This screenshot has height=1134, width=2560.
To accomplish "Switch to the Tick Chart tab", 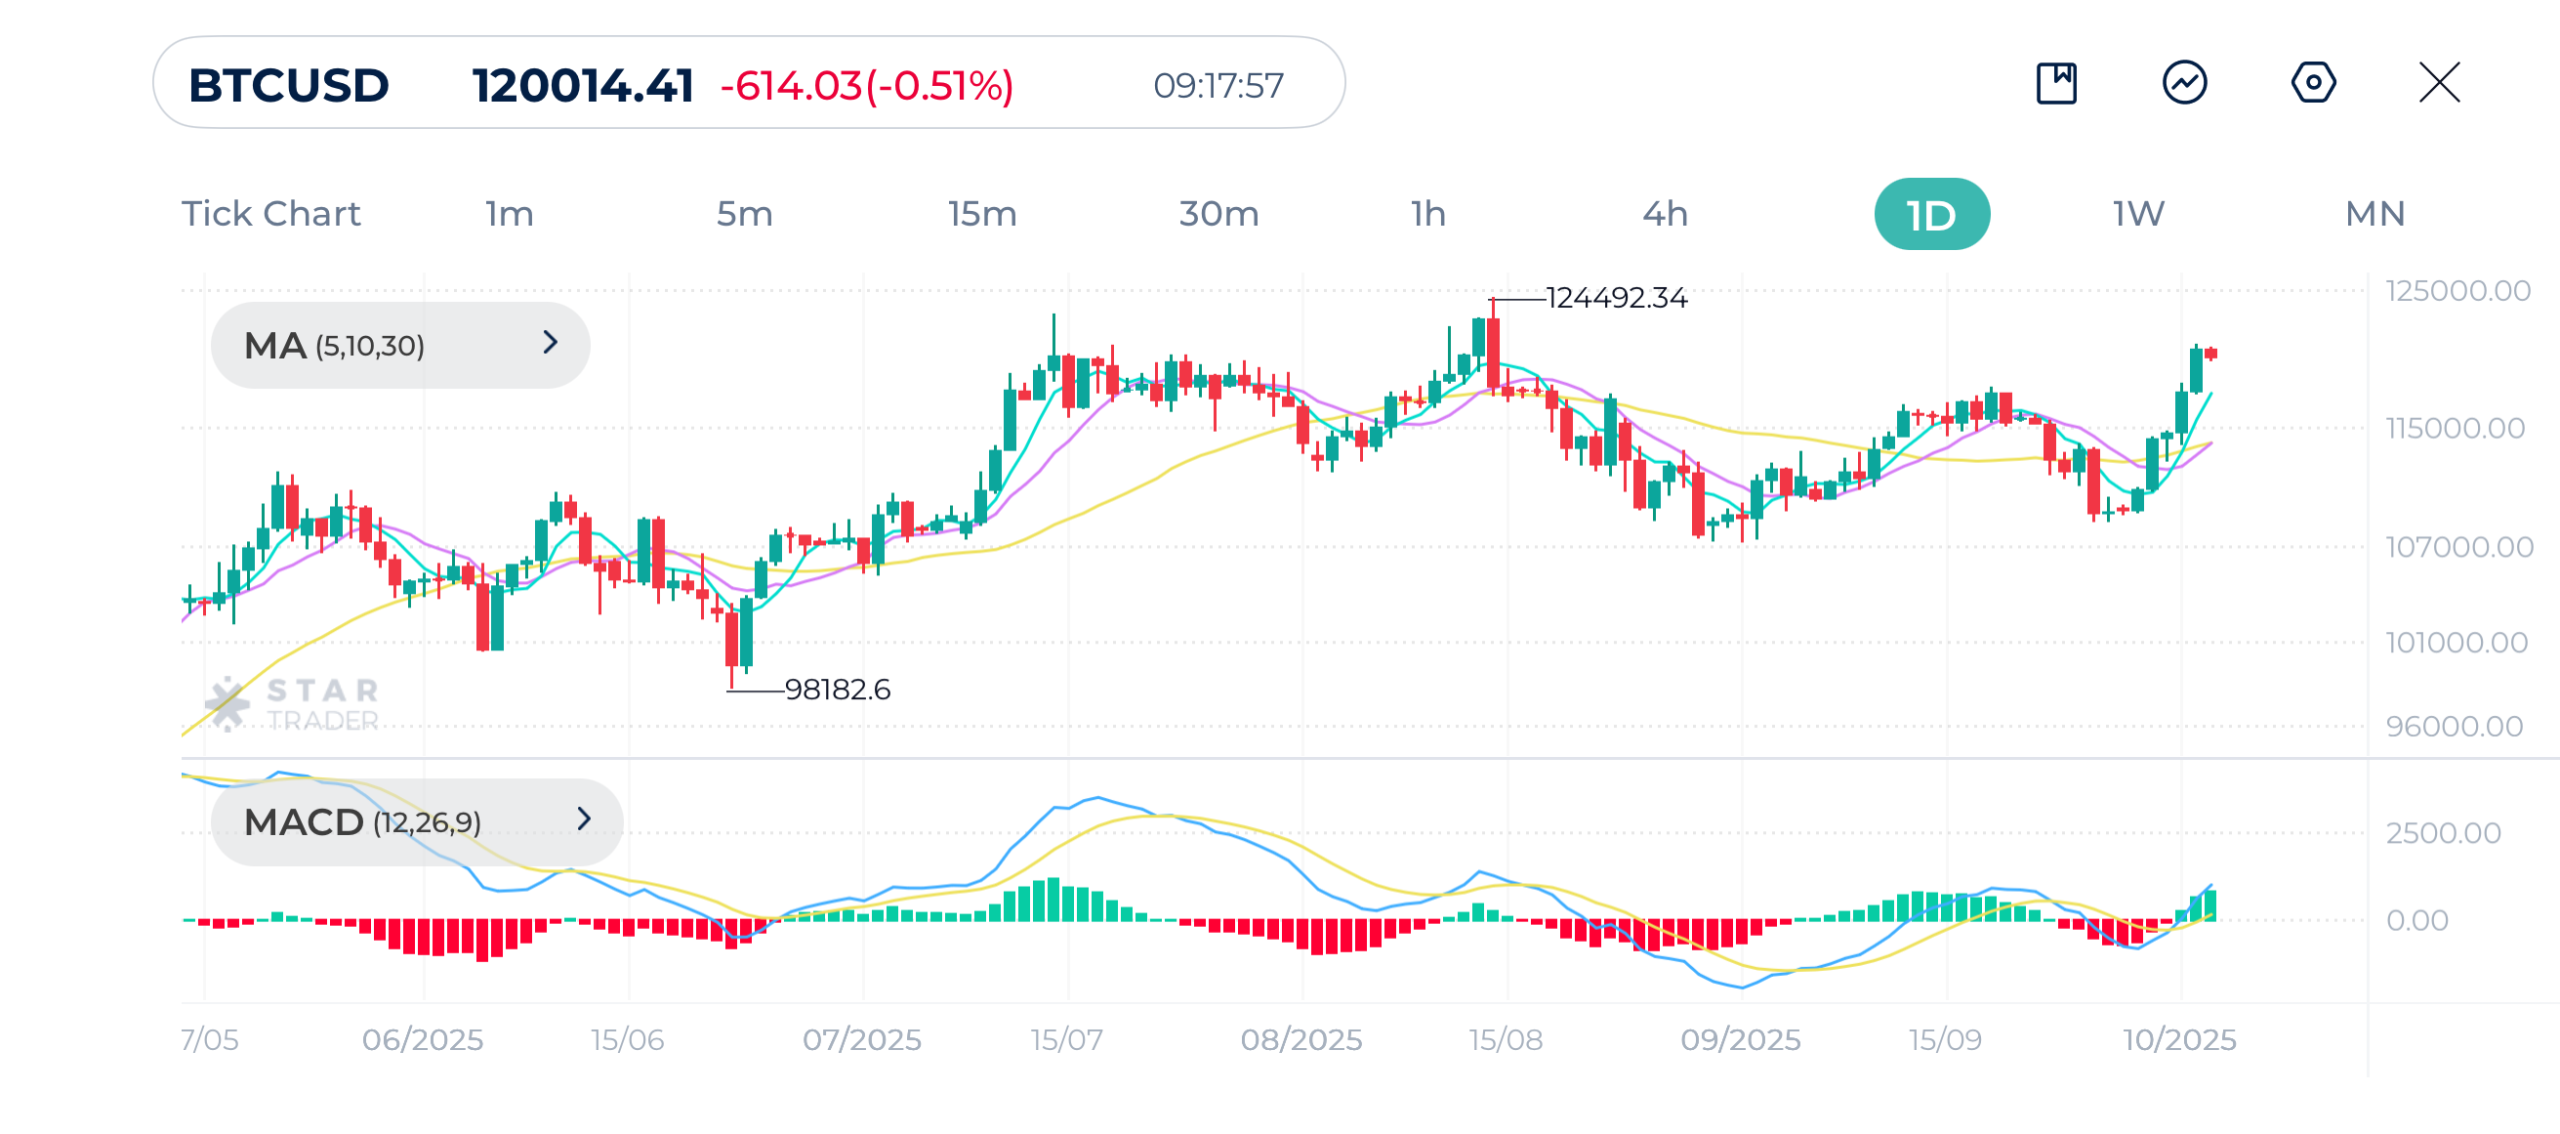I will [271, 214].
